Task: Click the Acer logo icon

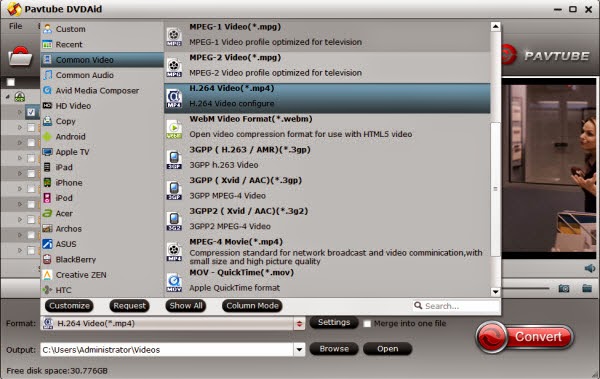Action: (x=47, y=213)
